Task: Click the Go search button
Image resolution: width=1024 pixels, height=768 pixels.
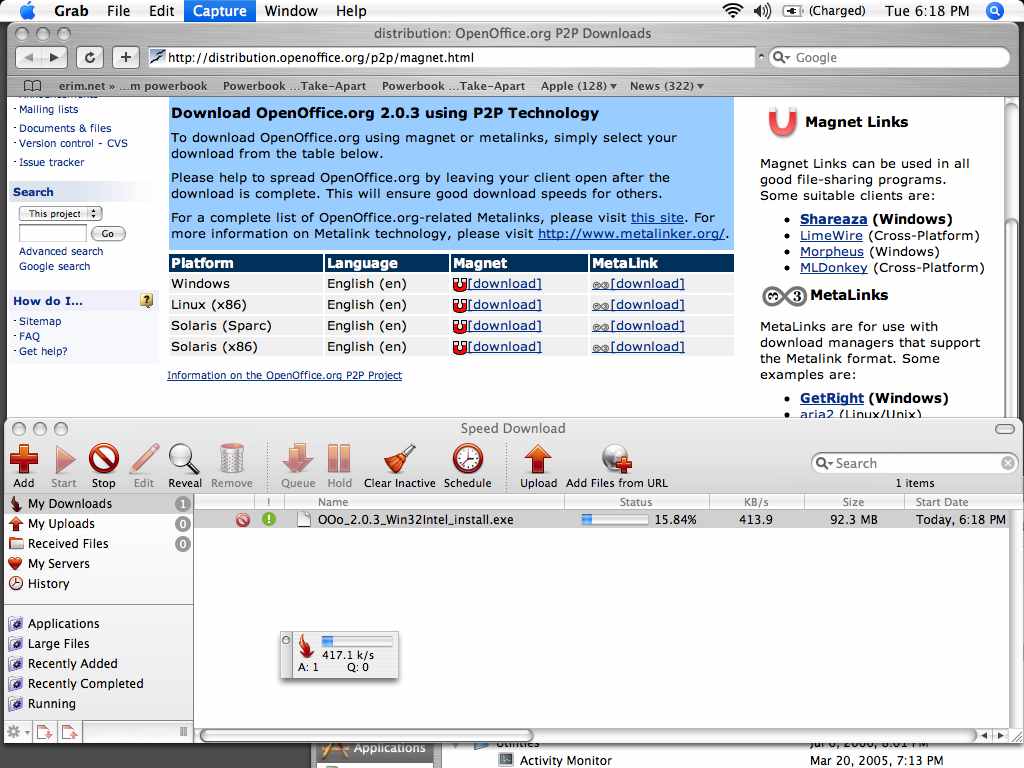Action: 108,234
